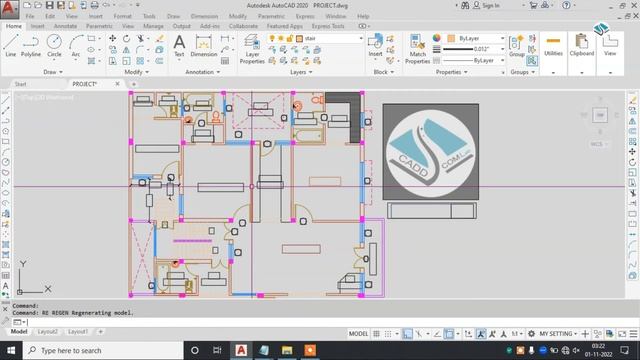Click Match Properties tool

[417, 49]
